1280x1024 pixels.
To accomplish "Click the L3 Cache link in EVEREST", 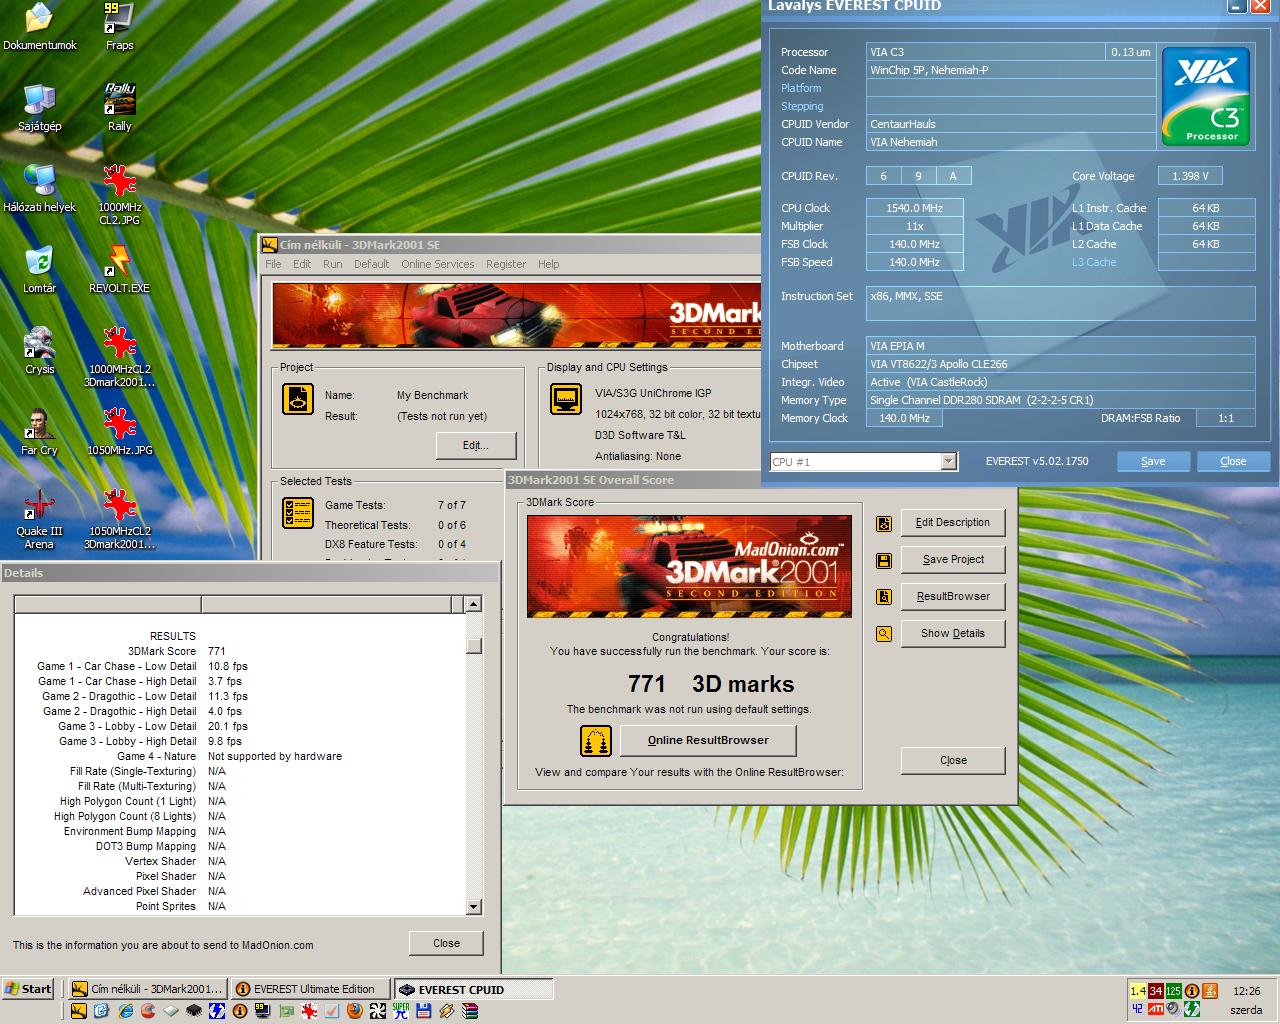I will tap(1094, 262).
